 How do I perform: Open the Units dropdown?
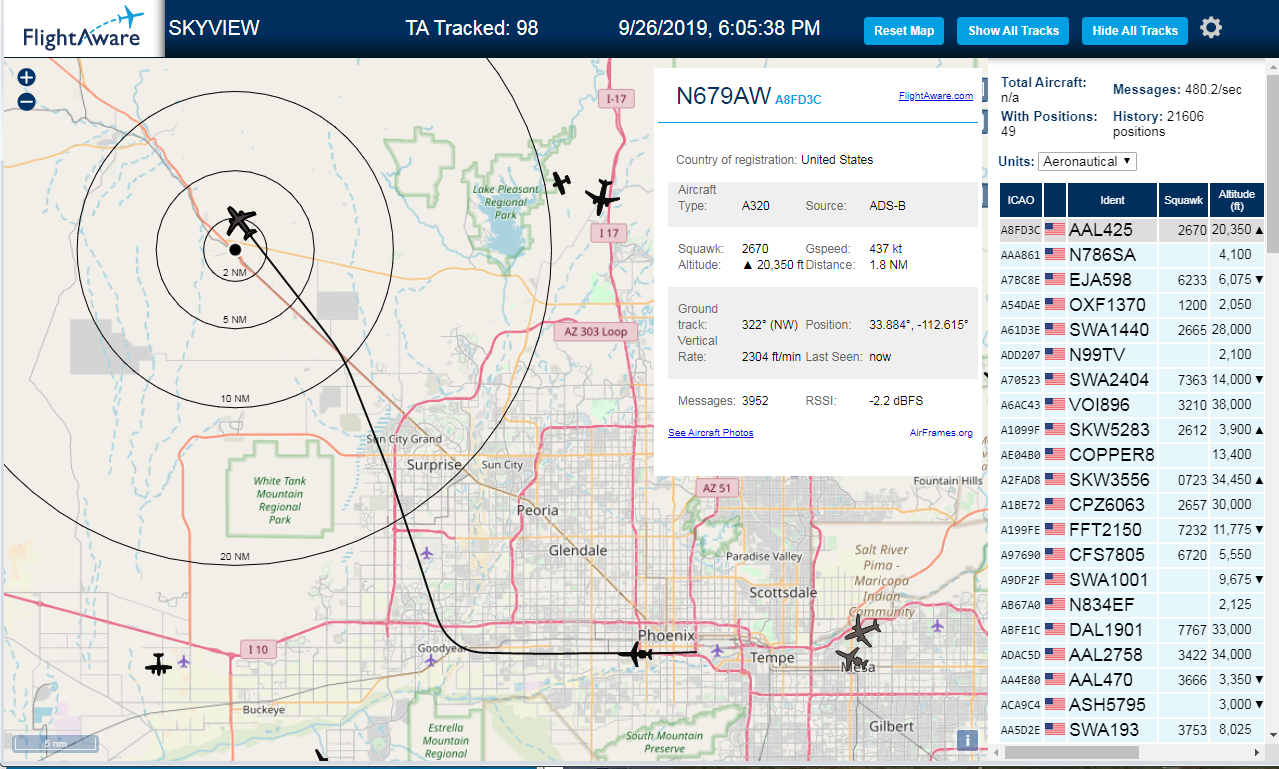(1087, 161)
